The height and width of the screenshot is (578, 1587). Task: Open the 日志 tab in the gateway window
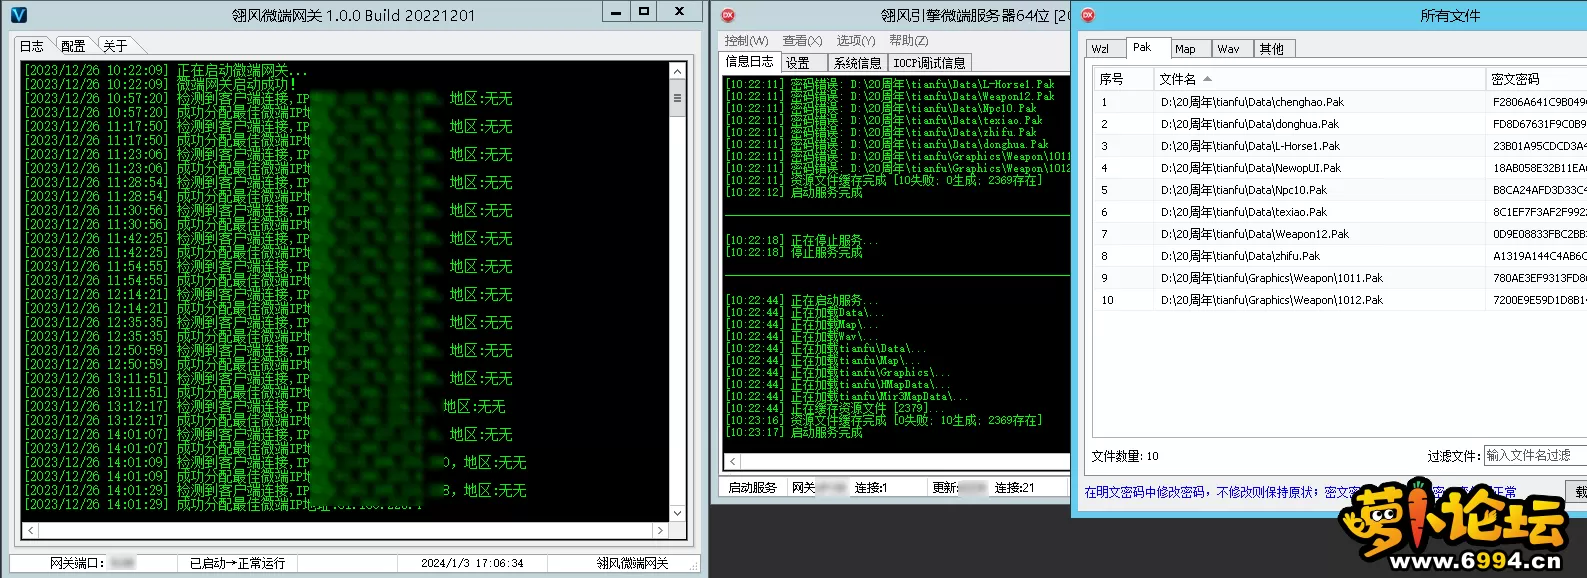point(32,46)
